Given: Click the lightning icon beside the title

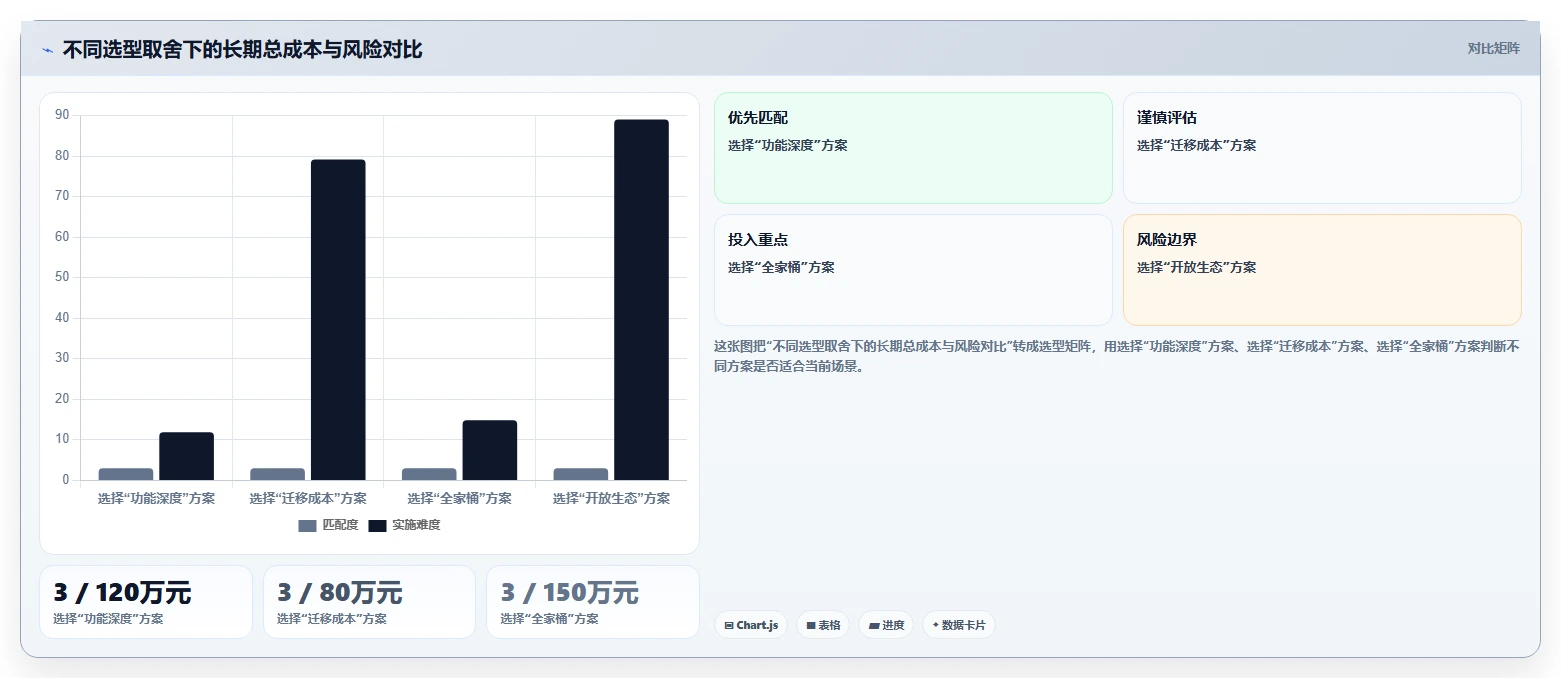Looking at the screenshot, I should click(x=47, y=50).
